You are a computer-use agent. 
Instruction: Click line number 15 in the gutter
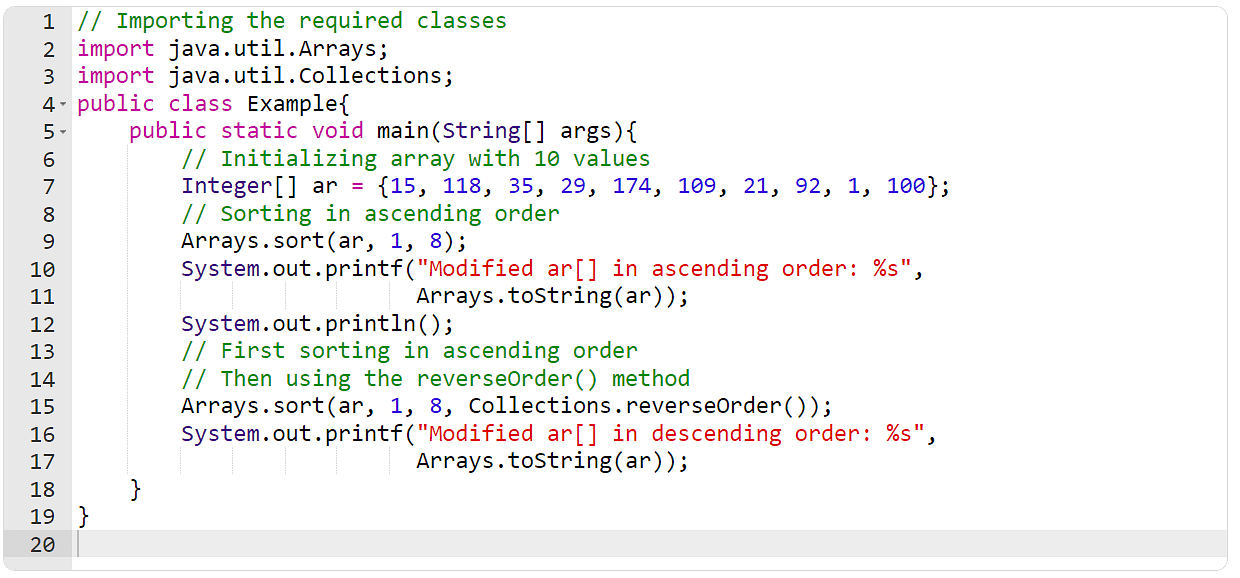42,406
